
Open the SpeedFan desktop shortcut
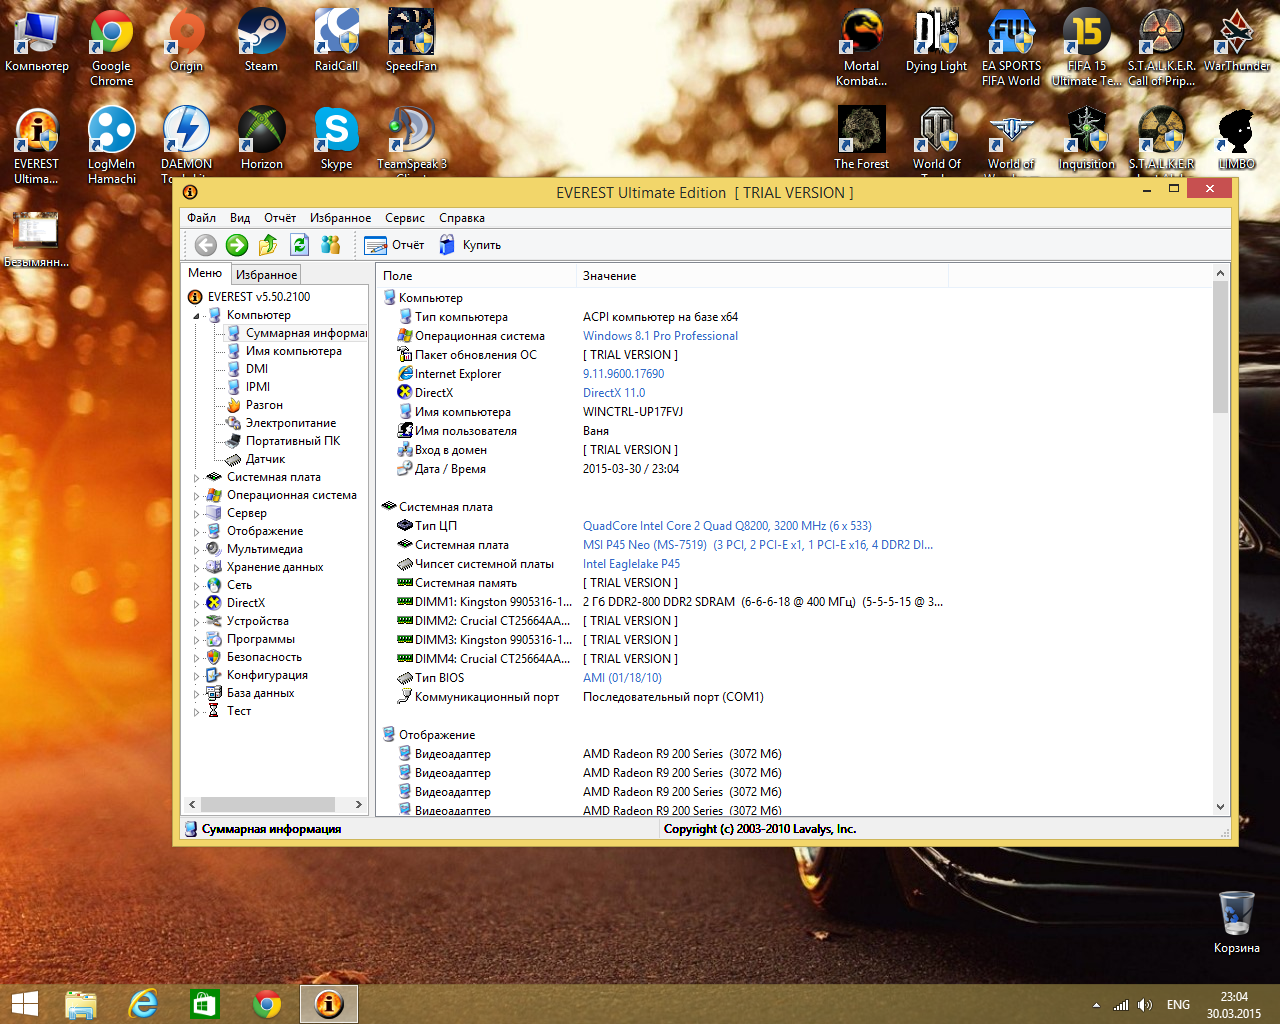pos(411,41)
